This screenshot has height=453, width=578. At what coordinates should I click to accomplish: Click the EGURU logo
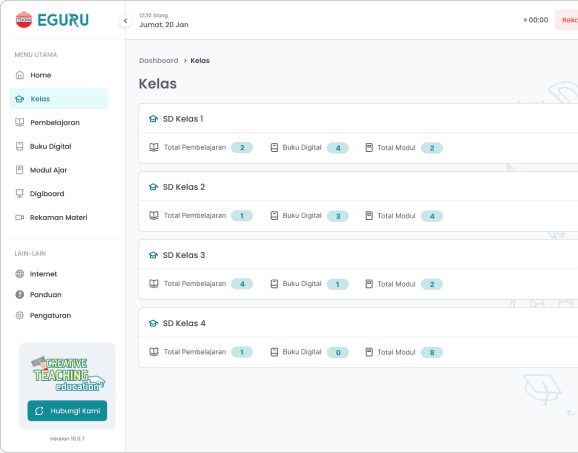[x=52, y=20]
